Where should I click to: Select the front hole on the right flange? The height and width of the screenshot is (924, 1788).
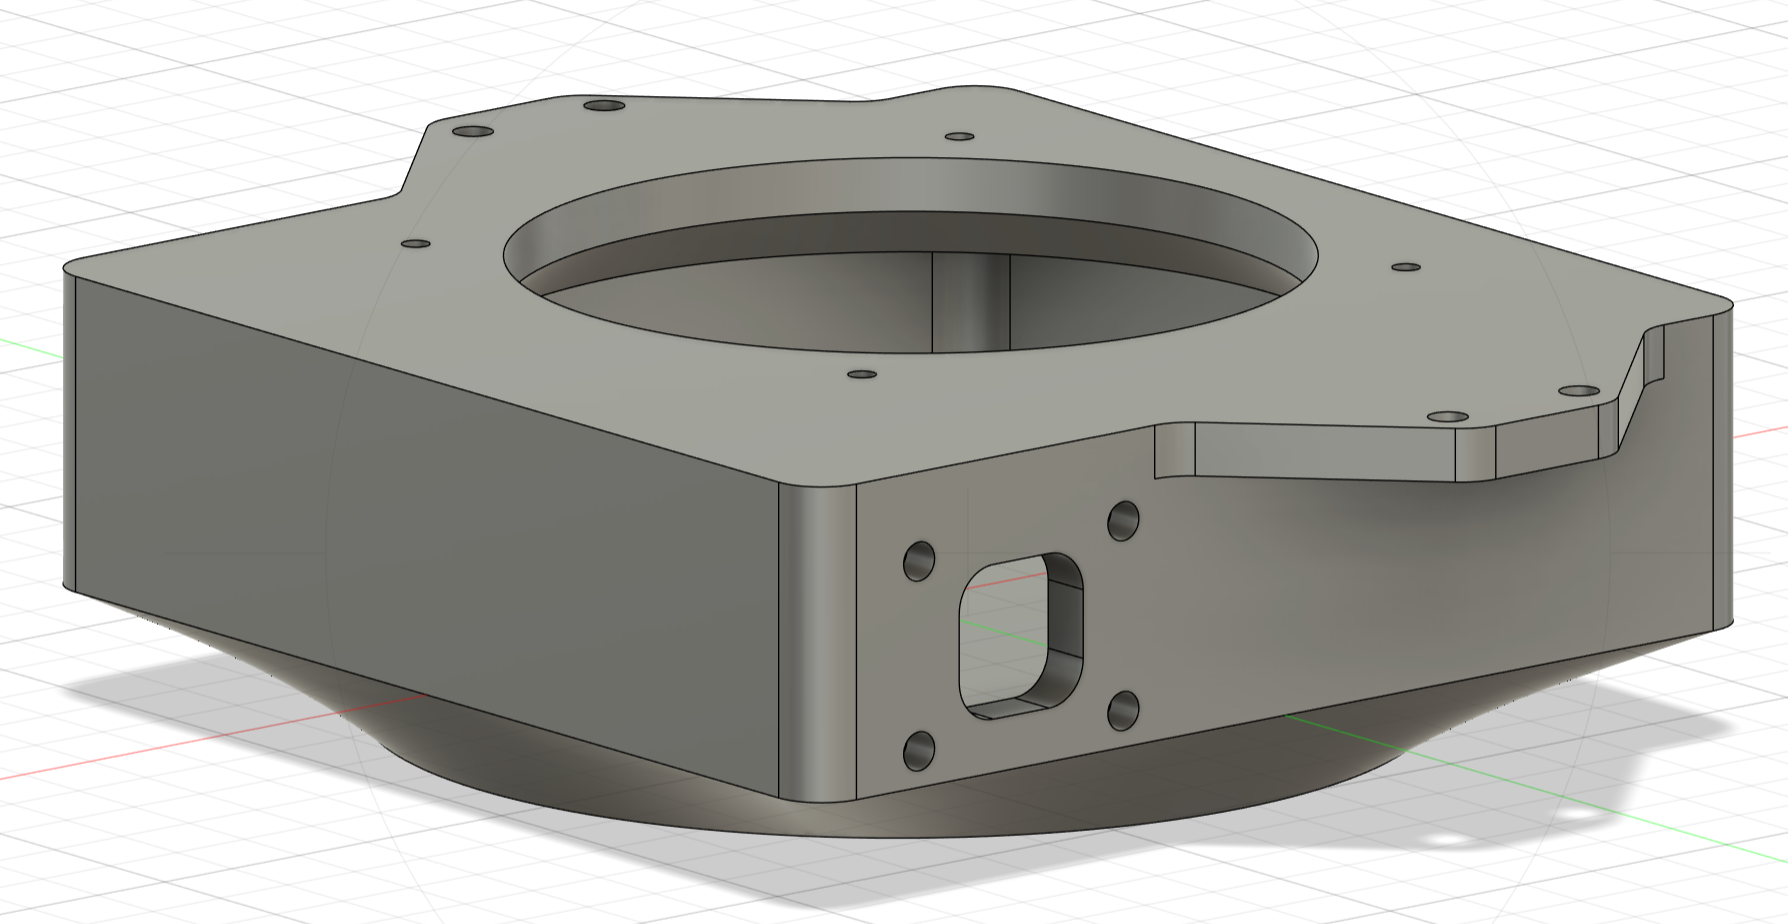click(x=1447, y=416)
